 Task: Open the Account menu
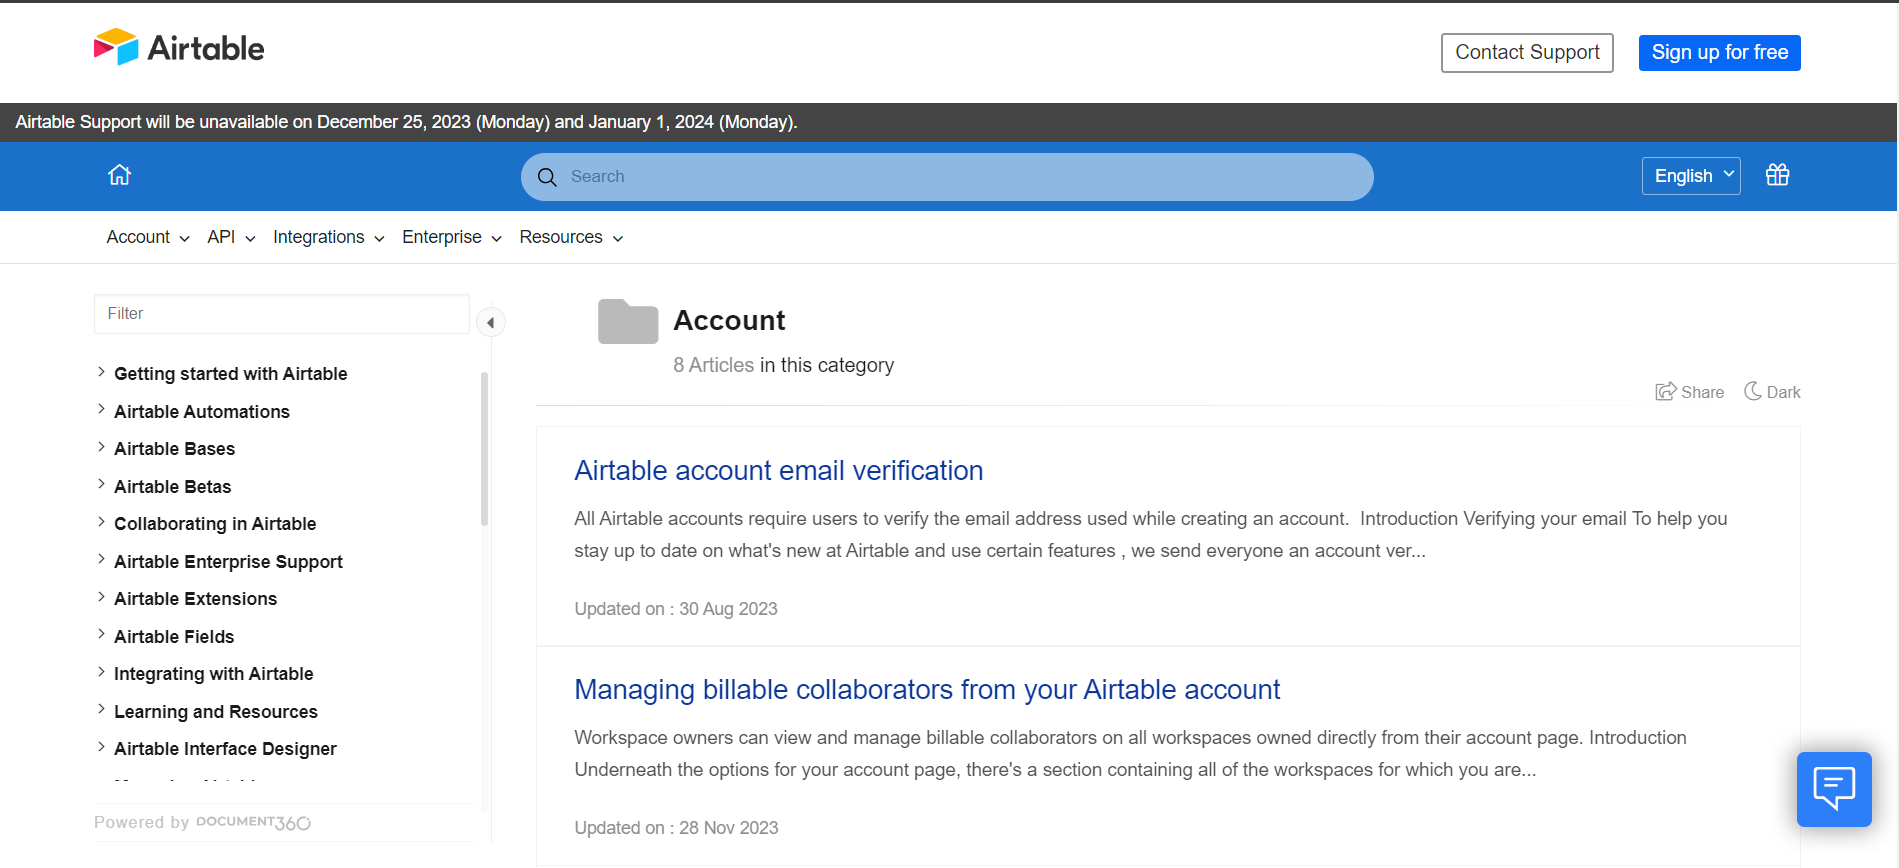[x=148, y=237]
